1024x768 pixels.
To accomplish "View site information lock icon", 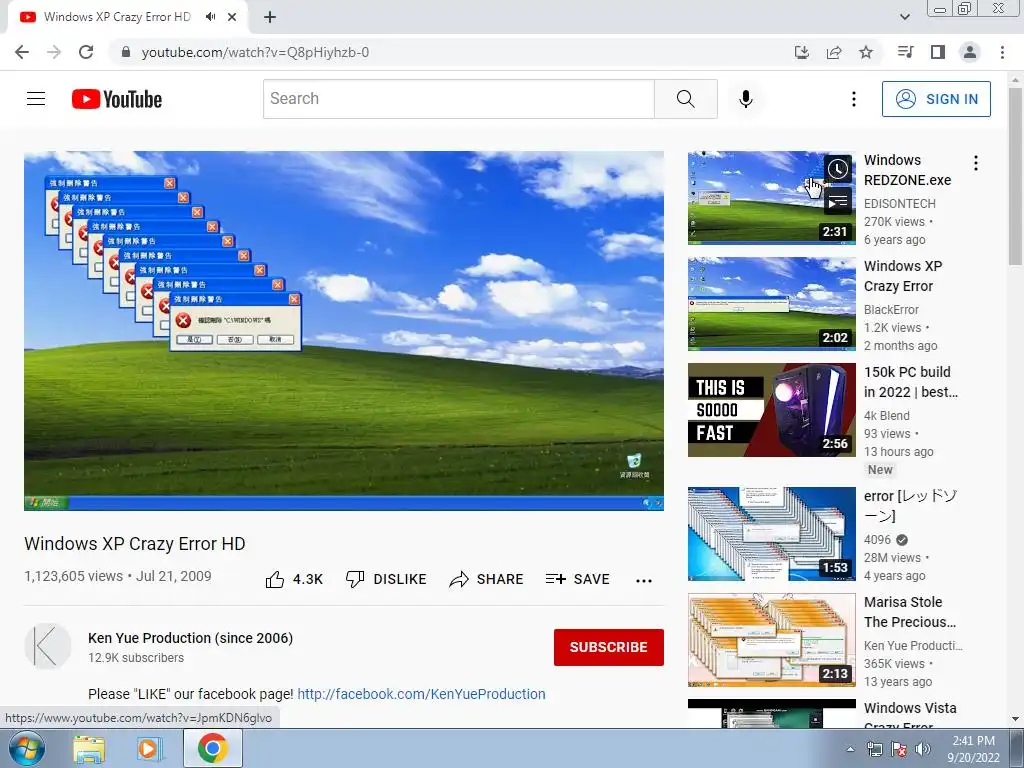I will point(126,52).
